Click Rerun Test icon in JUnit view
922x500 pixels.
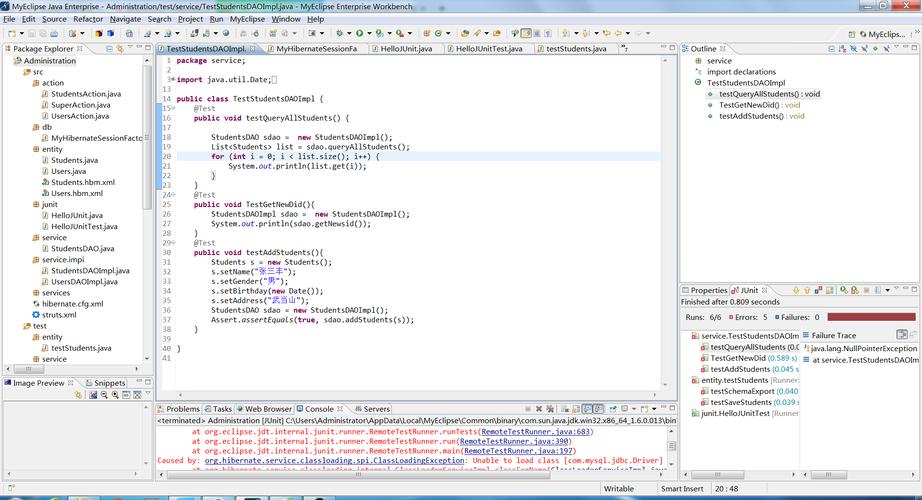click(844, 290)
